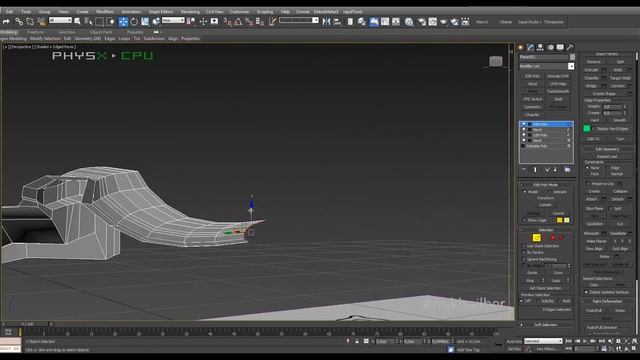Switch to the Display command panel tab
Screen dimensions: 640x360
pyautogui.click(x=560, y=47)
